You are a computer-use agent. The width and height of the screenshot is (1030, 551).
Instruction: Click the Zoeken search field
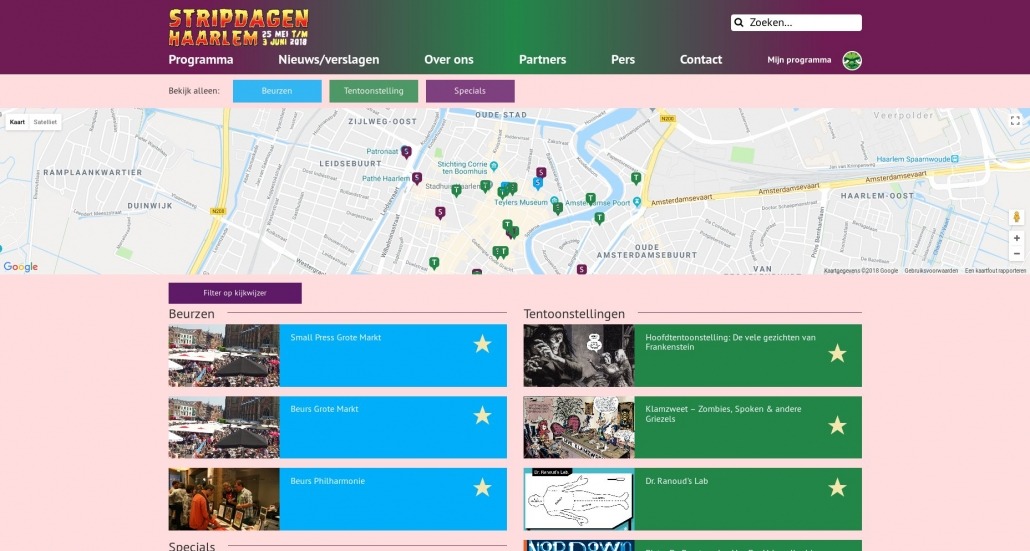(796, 22)
